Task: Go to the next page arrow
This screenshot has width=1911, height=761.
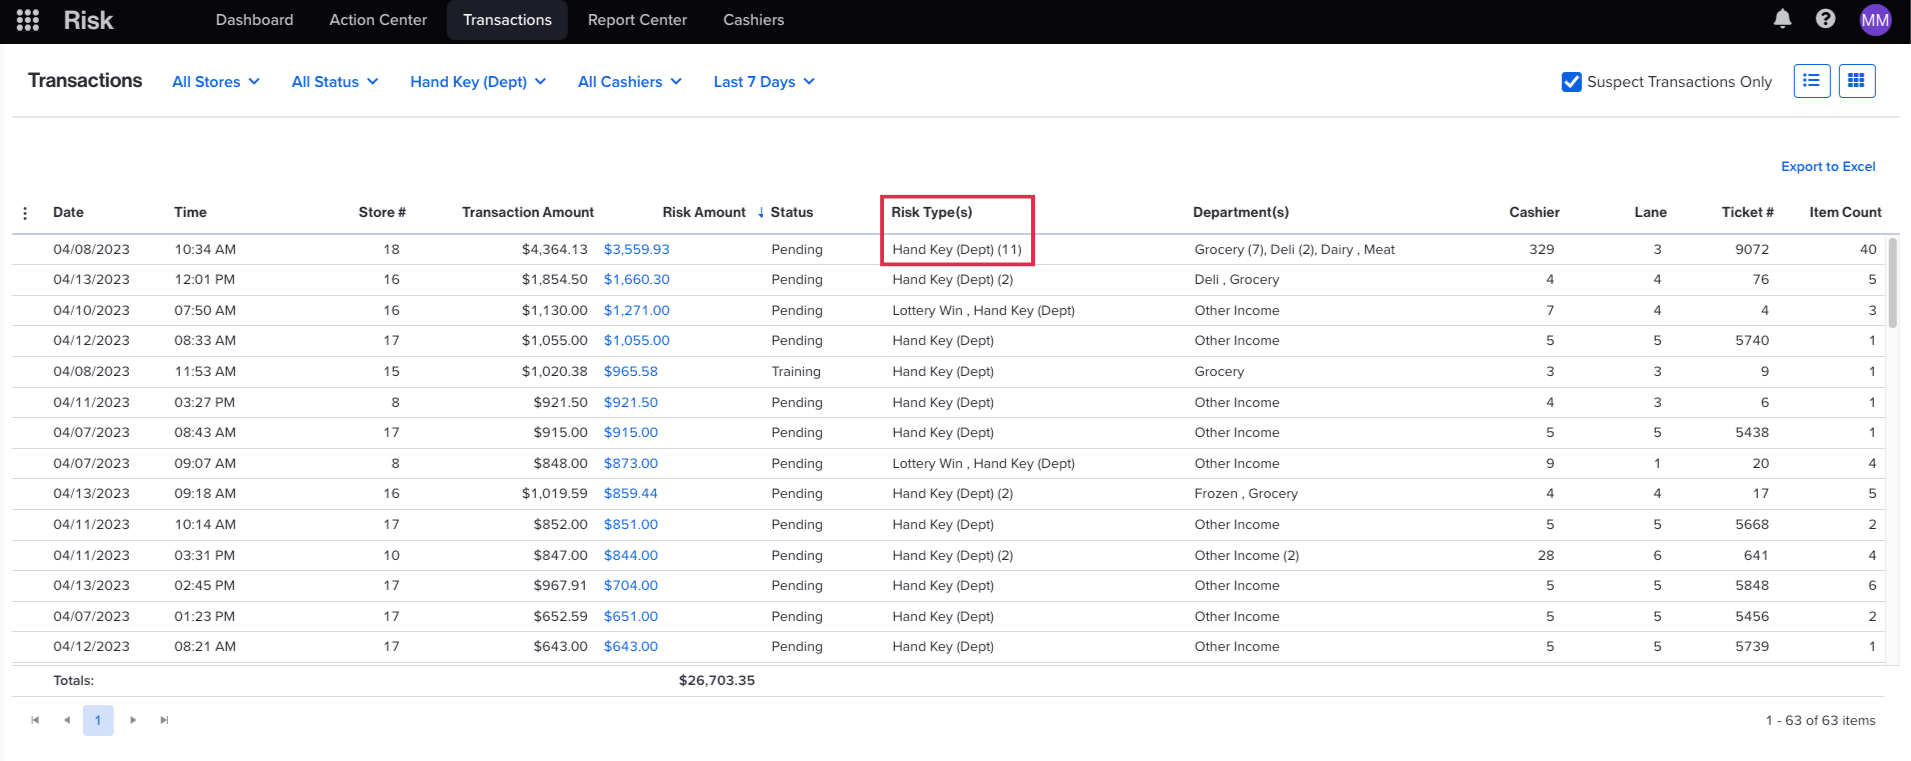Action: click(133, 720)
